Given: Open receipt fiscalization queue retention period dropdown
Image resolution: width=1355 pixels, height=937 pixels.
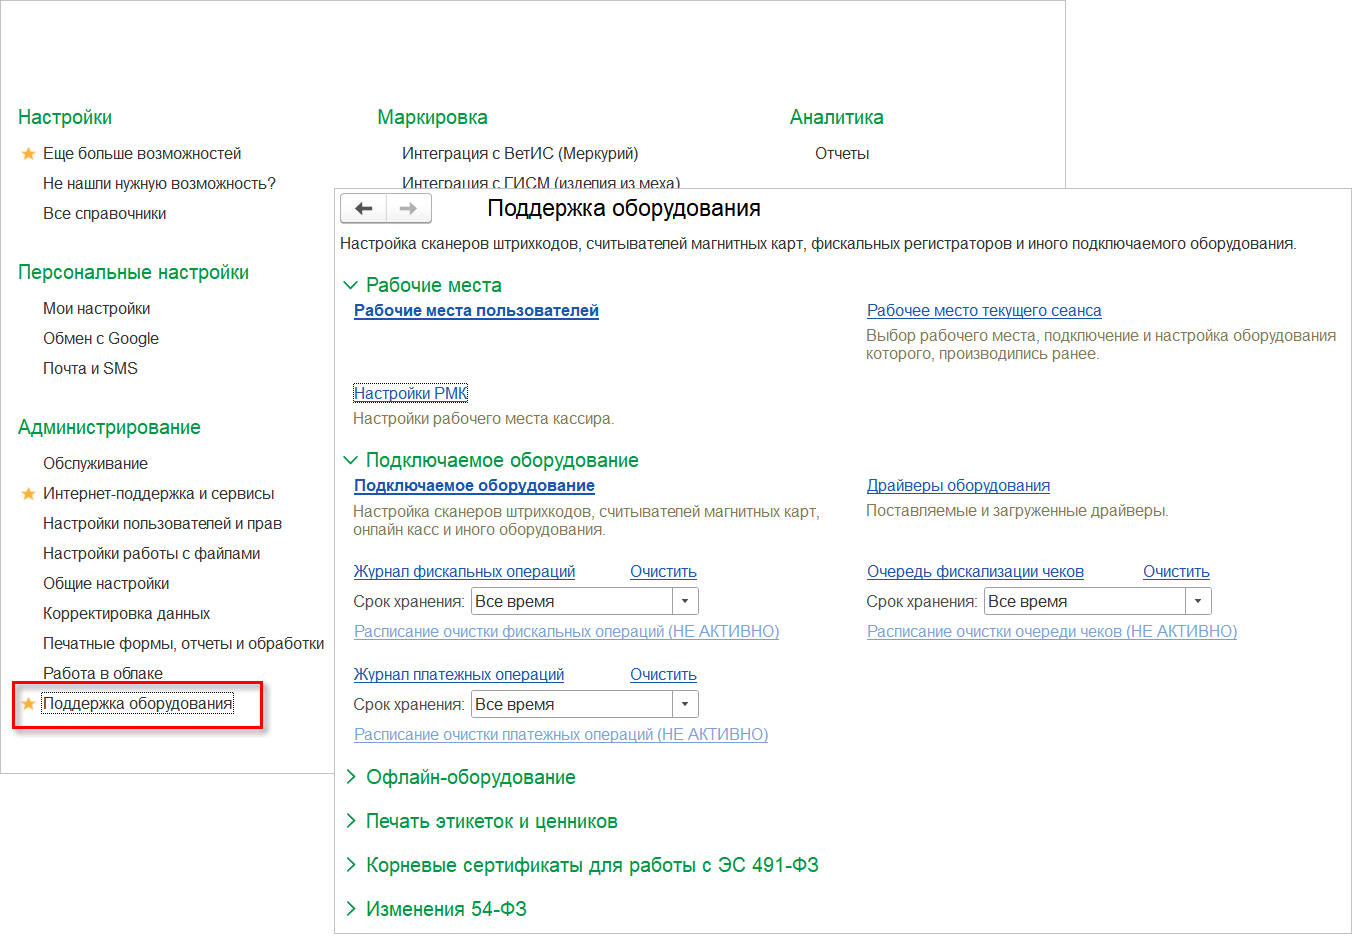Looking at the screenshot, I should (x=1198, y=601).
